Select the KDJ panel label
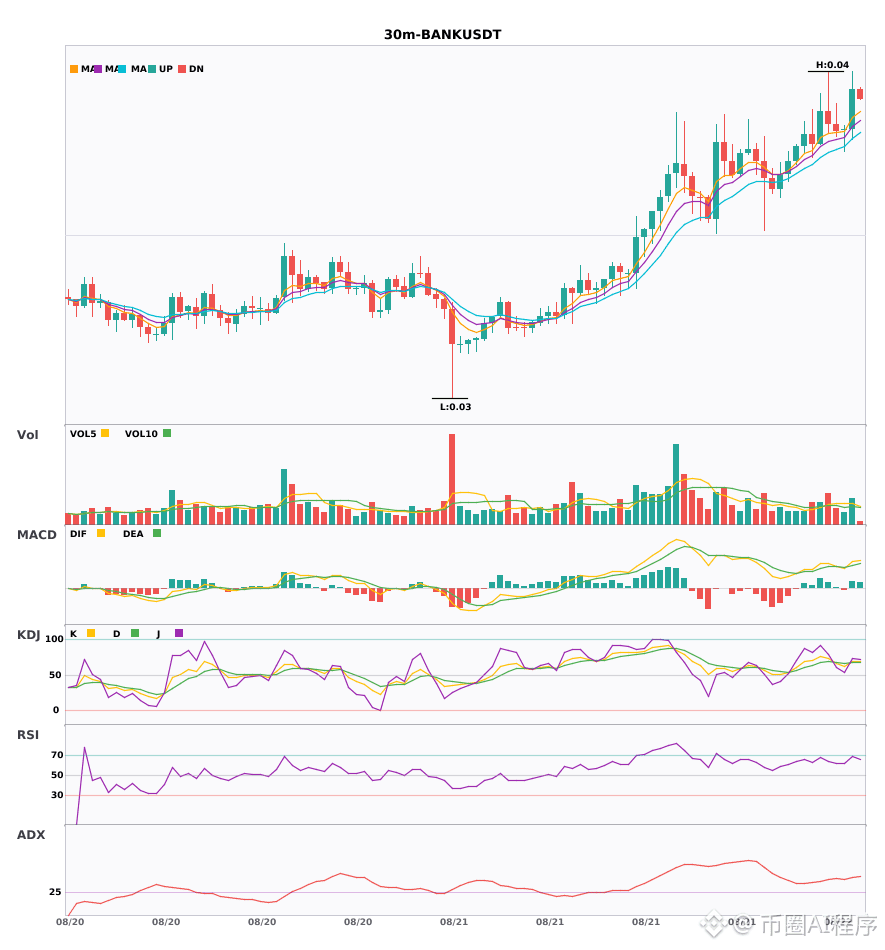 (x=28, y=635)
